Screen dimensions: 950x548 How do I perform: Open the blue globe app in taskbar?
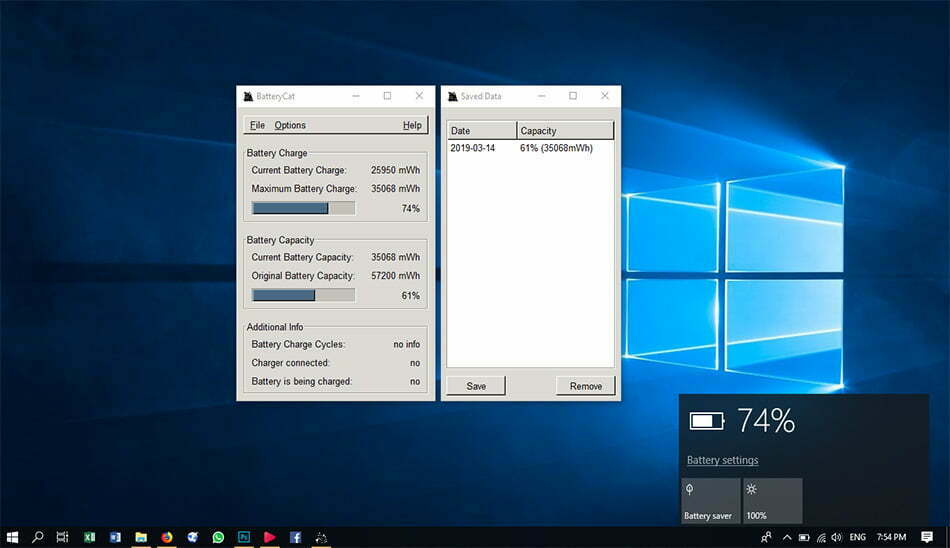193,537
